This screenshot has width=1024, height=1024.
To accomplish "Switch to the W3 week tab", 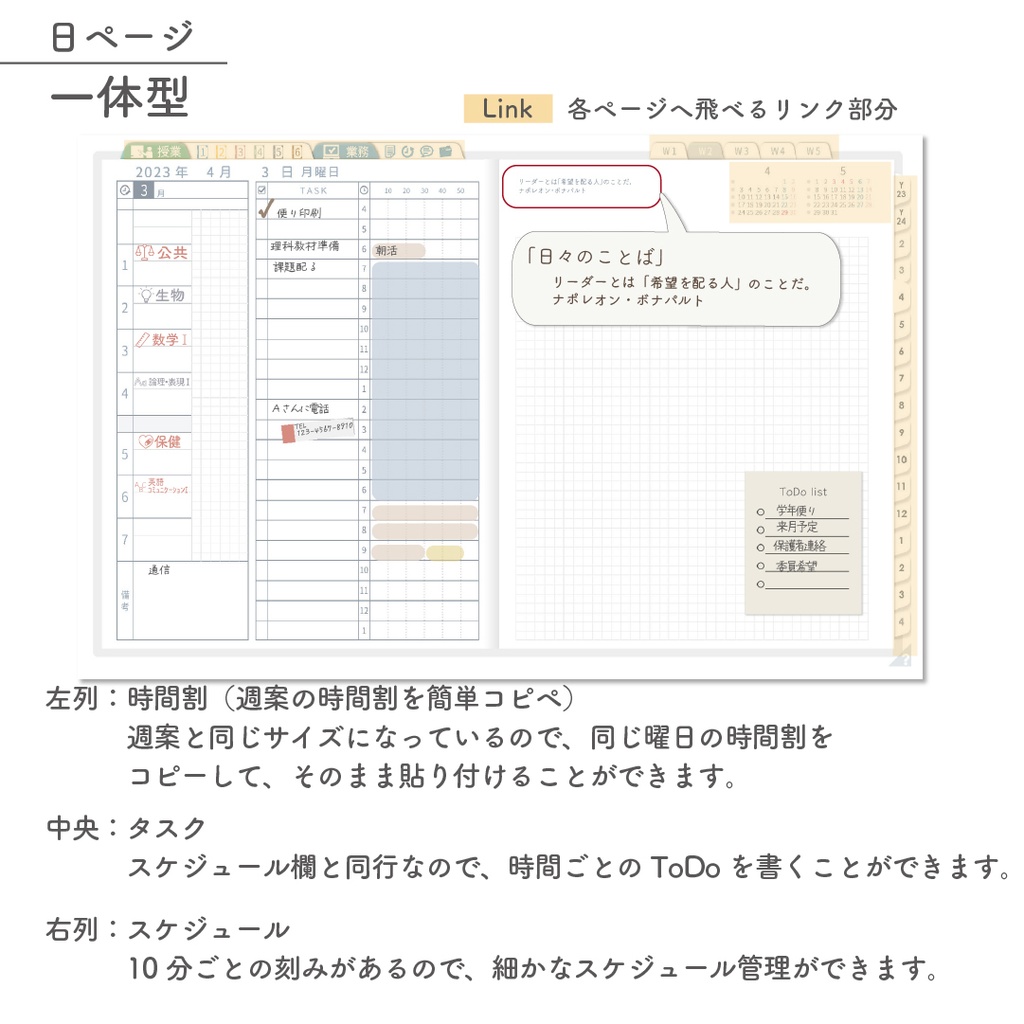I will [x=742, y=150].
